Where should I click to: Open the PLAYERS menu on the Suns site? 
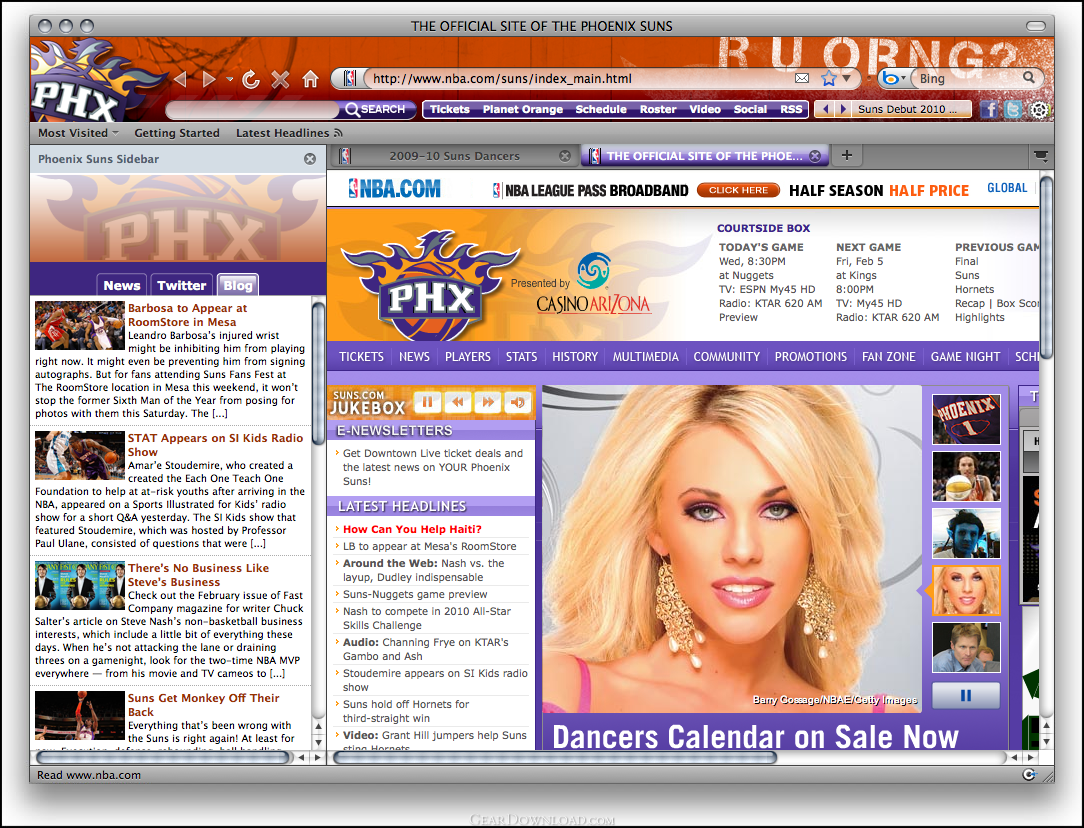coord(467,357)
